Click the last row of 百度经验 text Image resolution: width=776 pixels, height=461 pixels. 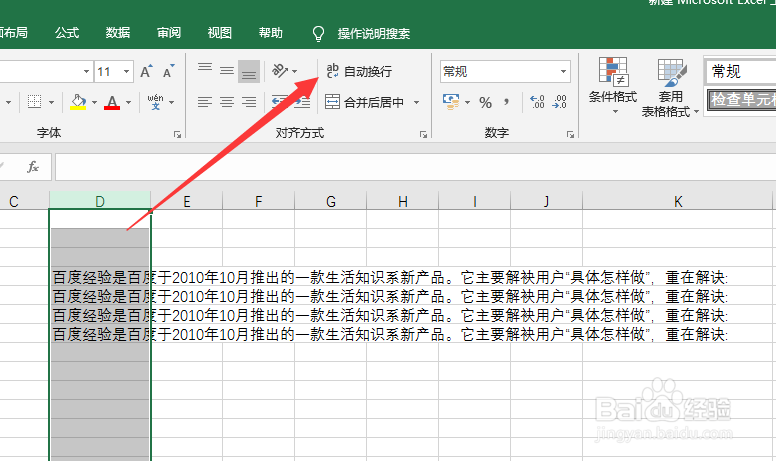(390, 334)
